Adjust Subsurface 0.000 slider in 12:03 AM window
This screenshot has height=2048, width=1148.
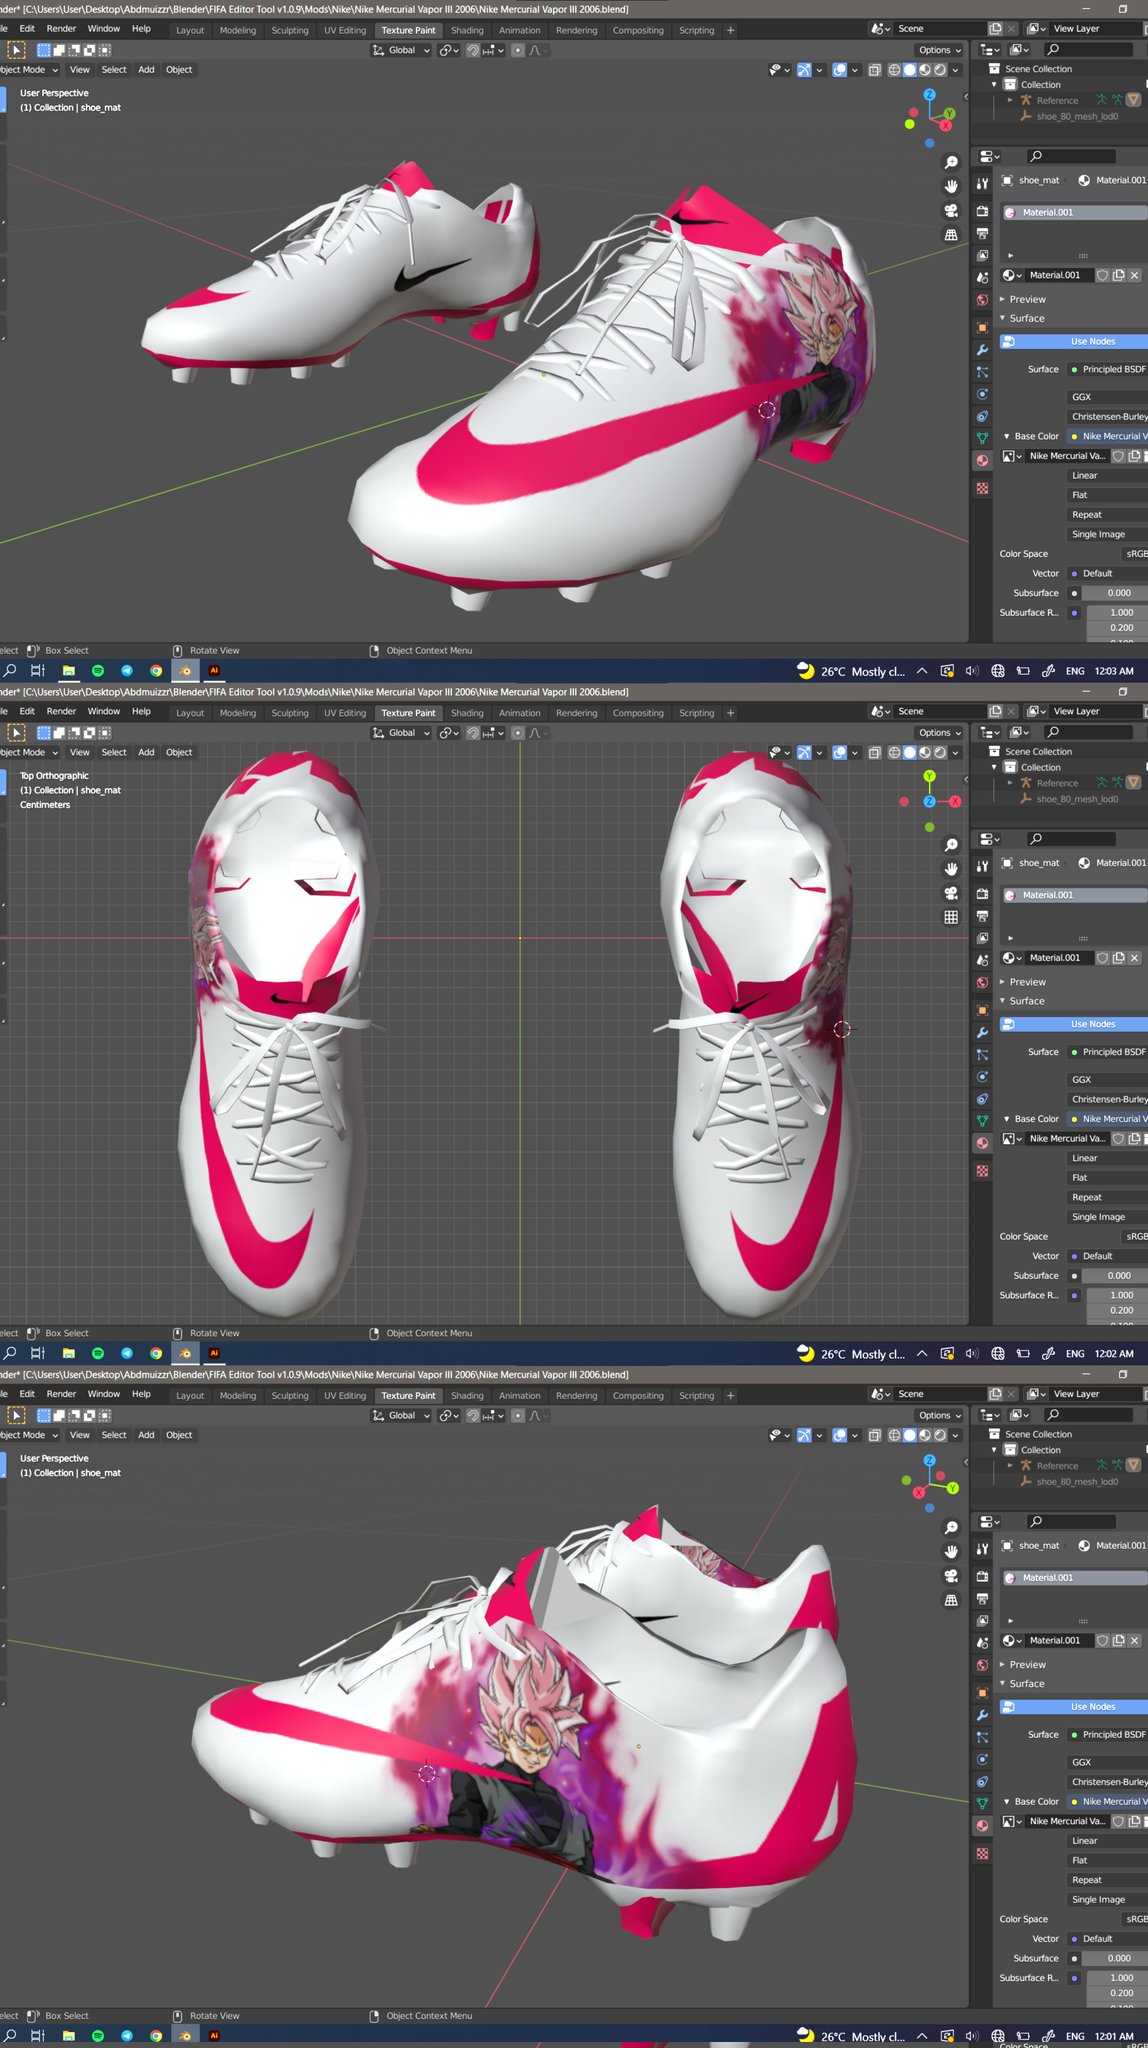(1117, 593)
